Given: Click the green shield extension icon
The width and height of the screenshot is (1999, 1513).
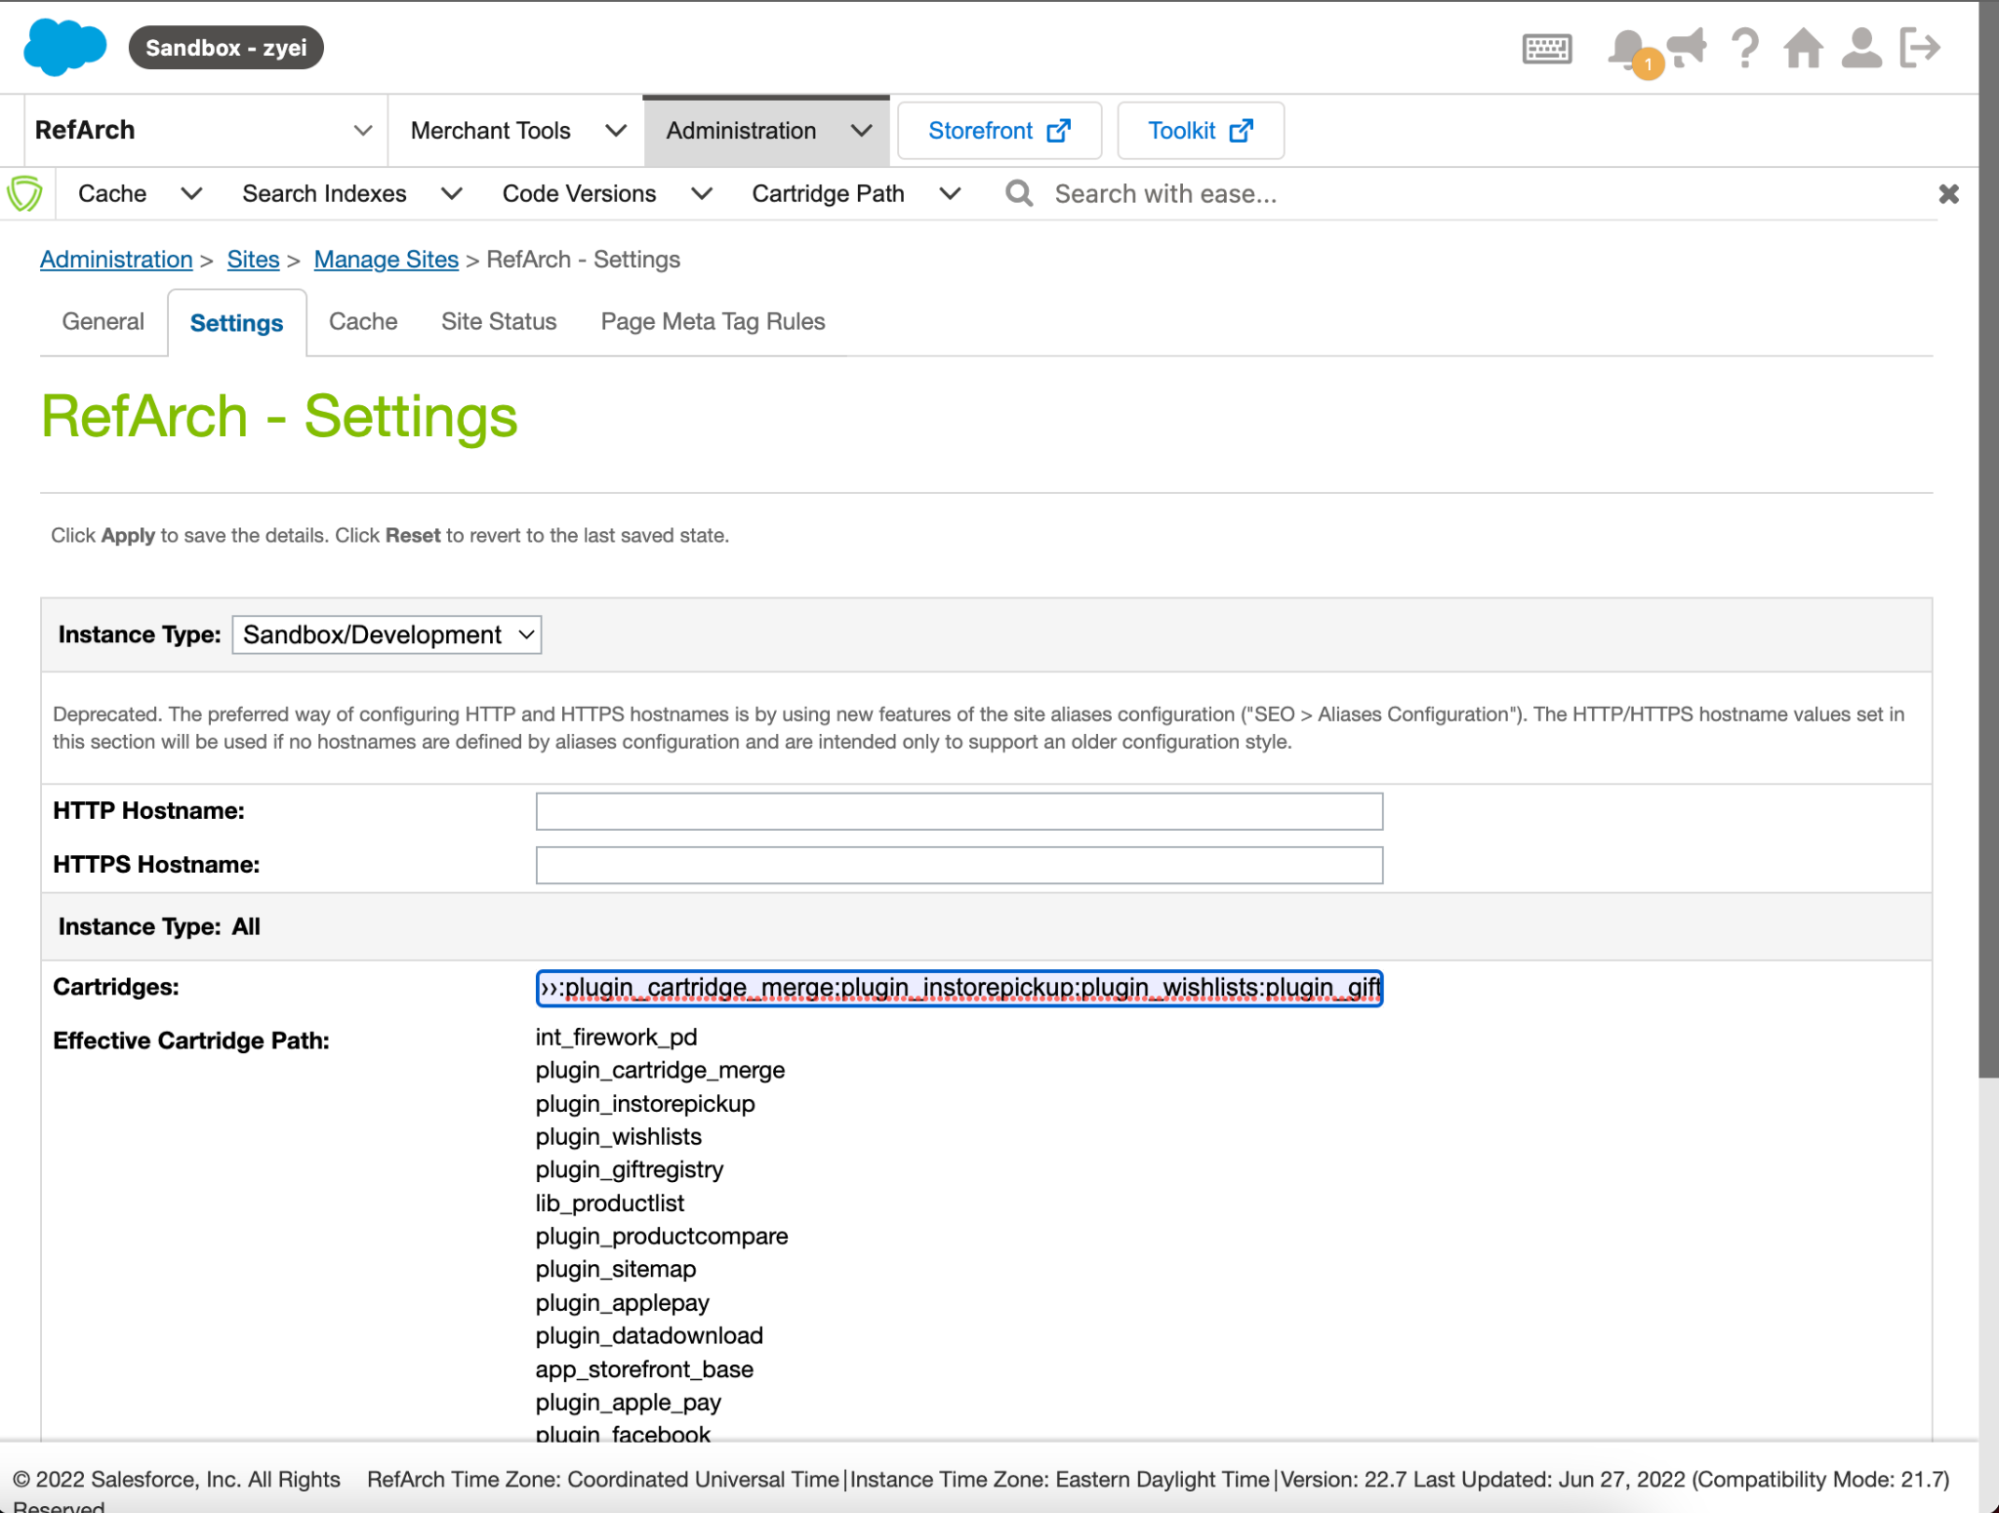Looking at the screenshot, I should (25, 194).
